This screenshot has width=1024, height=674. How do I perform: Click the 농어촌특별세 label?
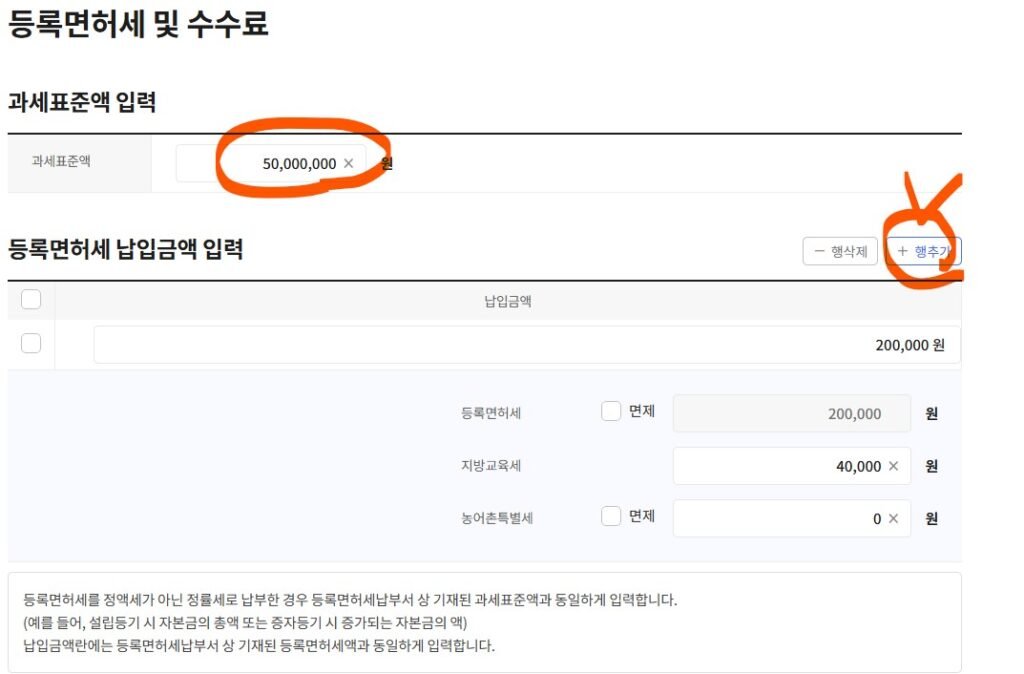[497, 518]
